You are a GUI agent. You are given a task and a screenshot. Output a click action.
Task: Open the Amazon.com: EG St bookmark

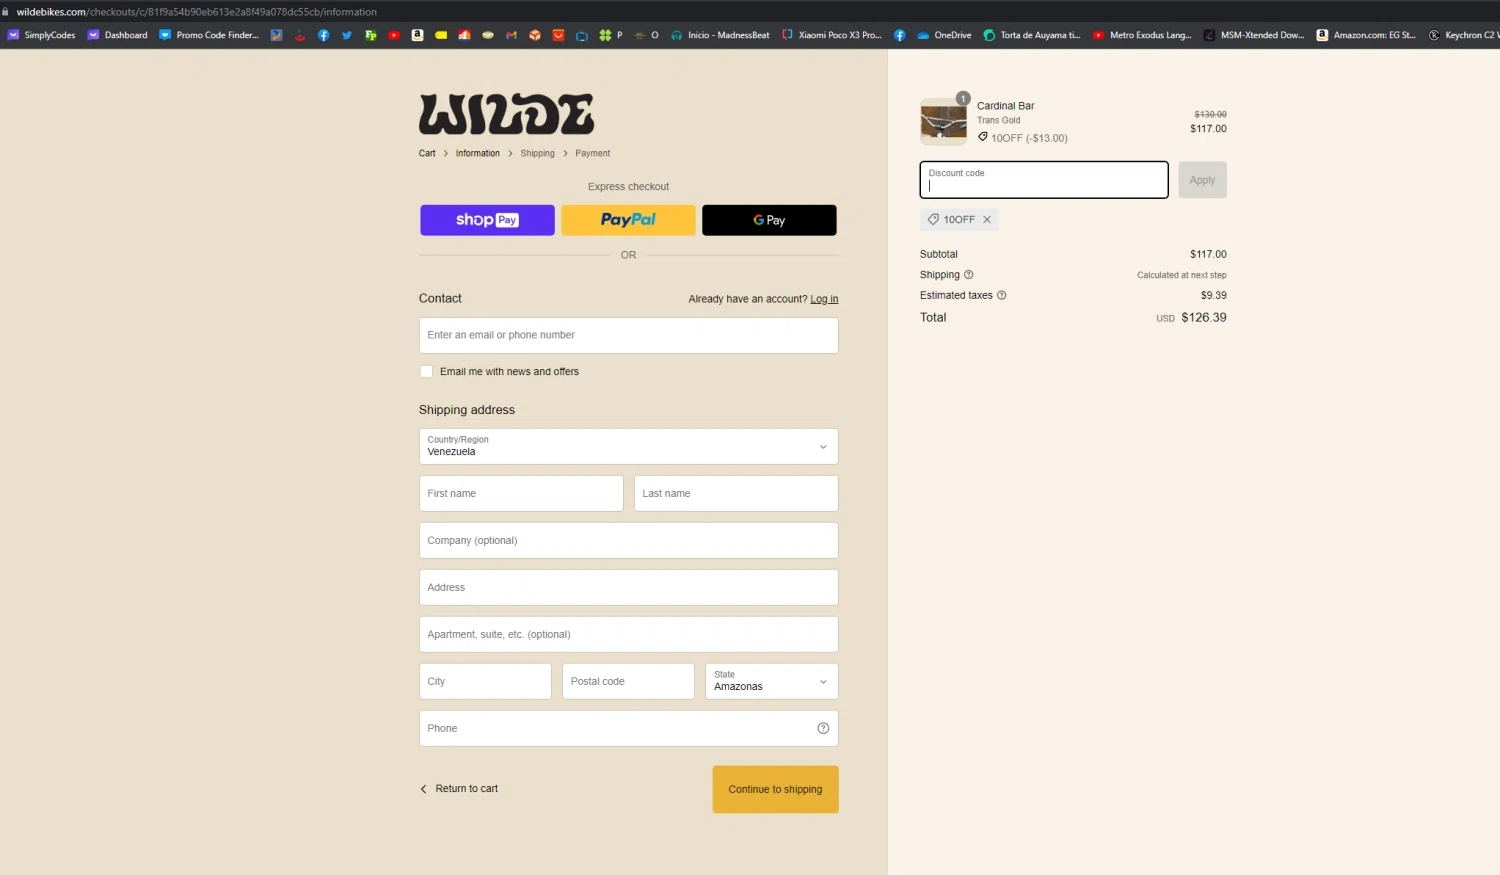tap(1366, 35)
